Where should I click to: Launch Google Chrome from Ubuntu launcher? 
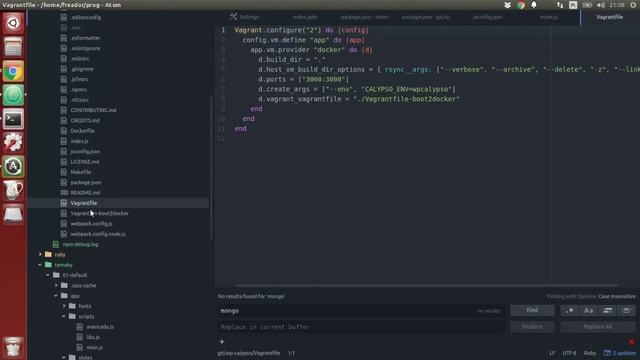pos(13,71)
